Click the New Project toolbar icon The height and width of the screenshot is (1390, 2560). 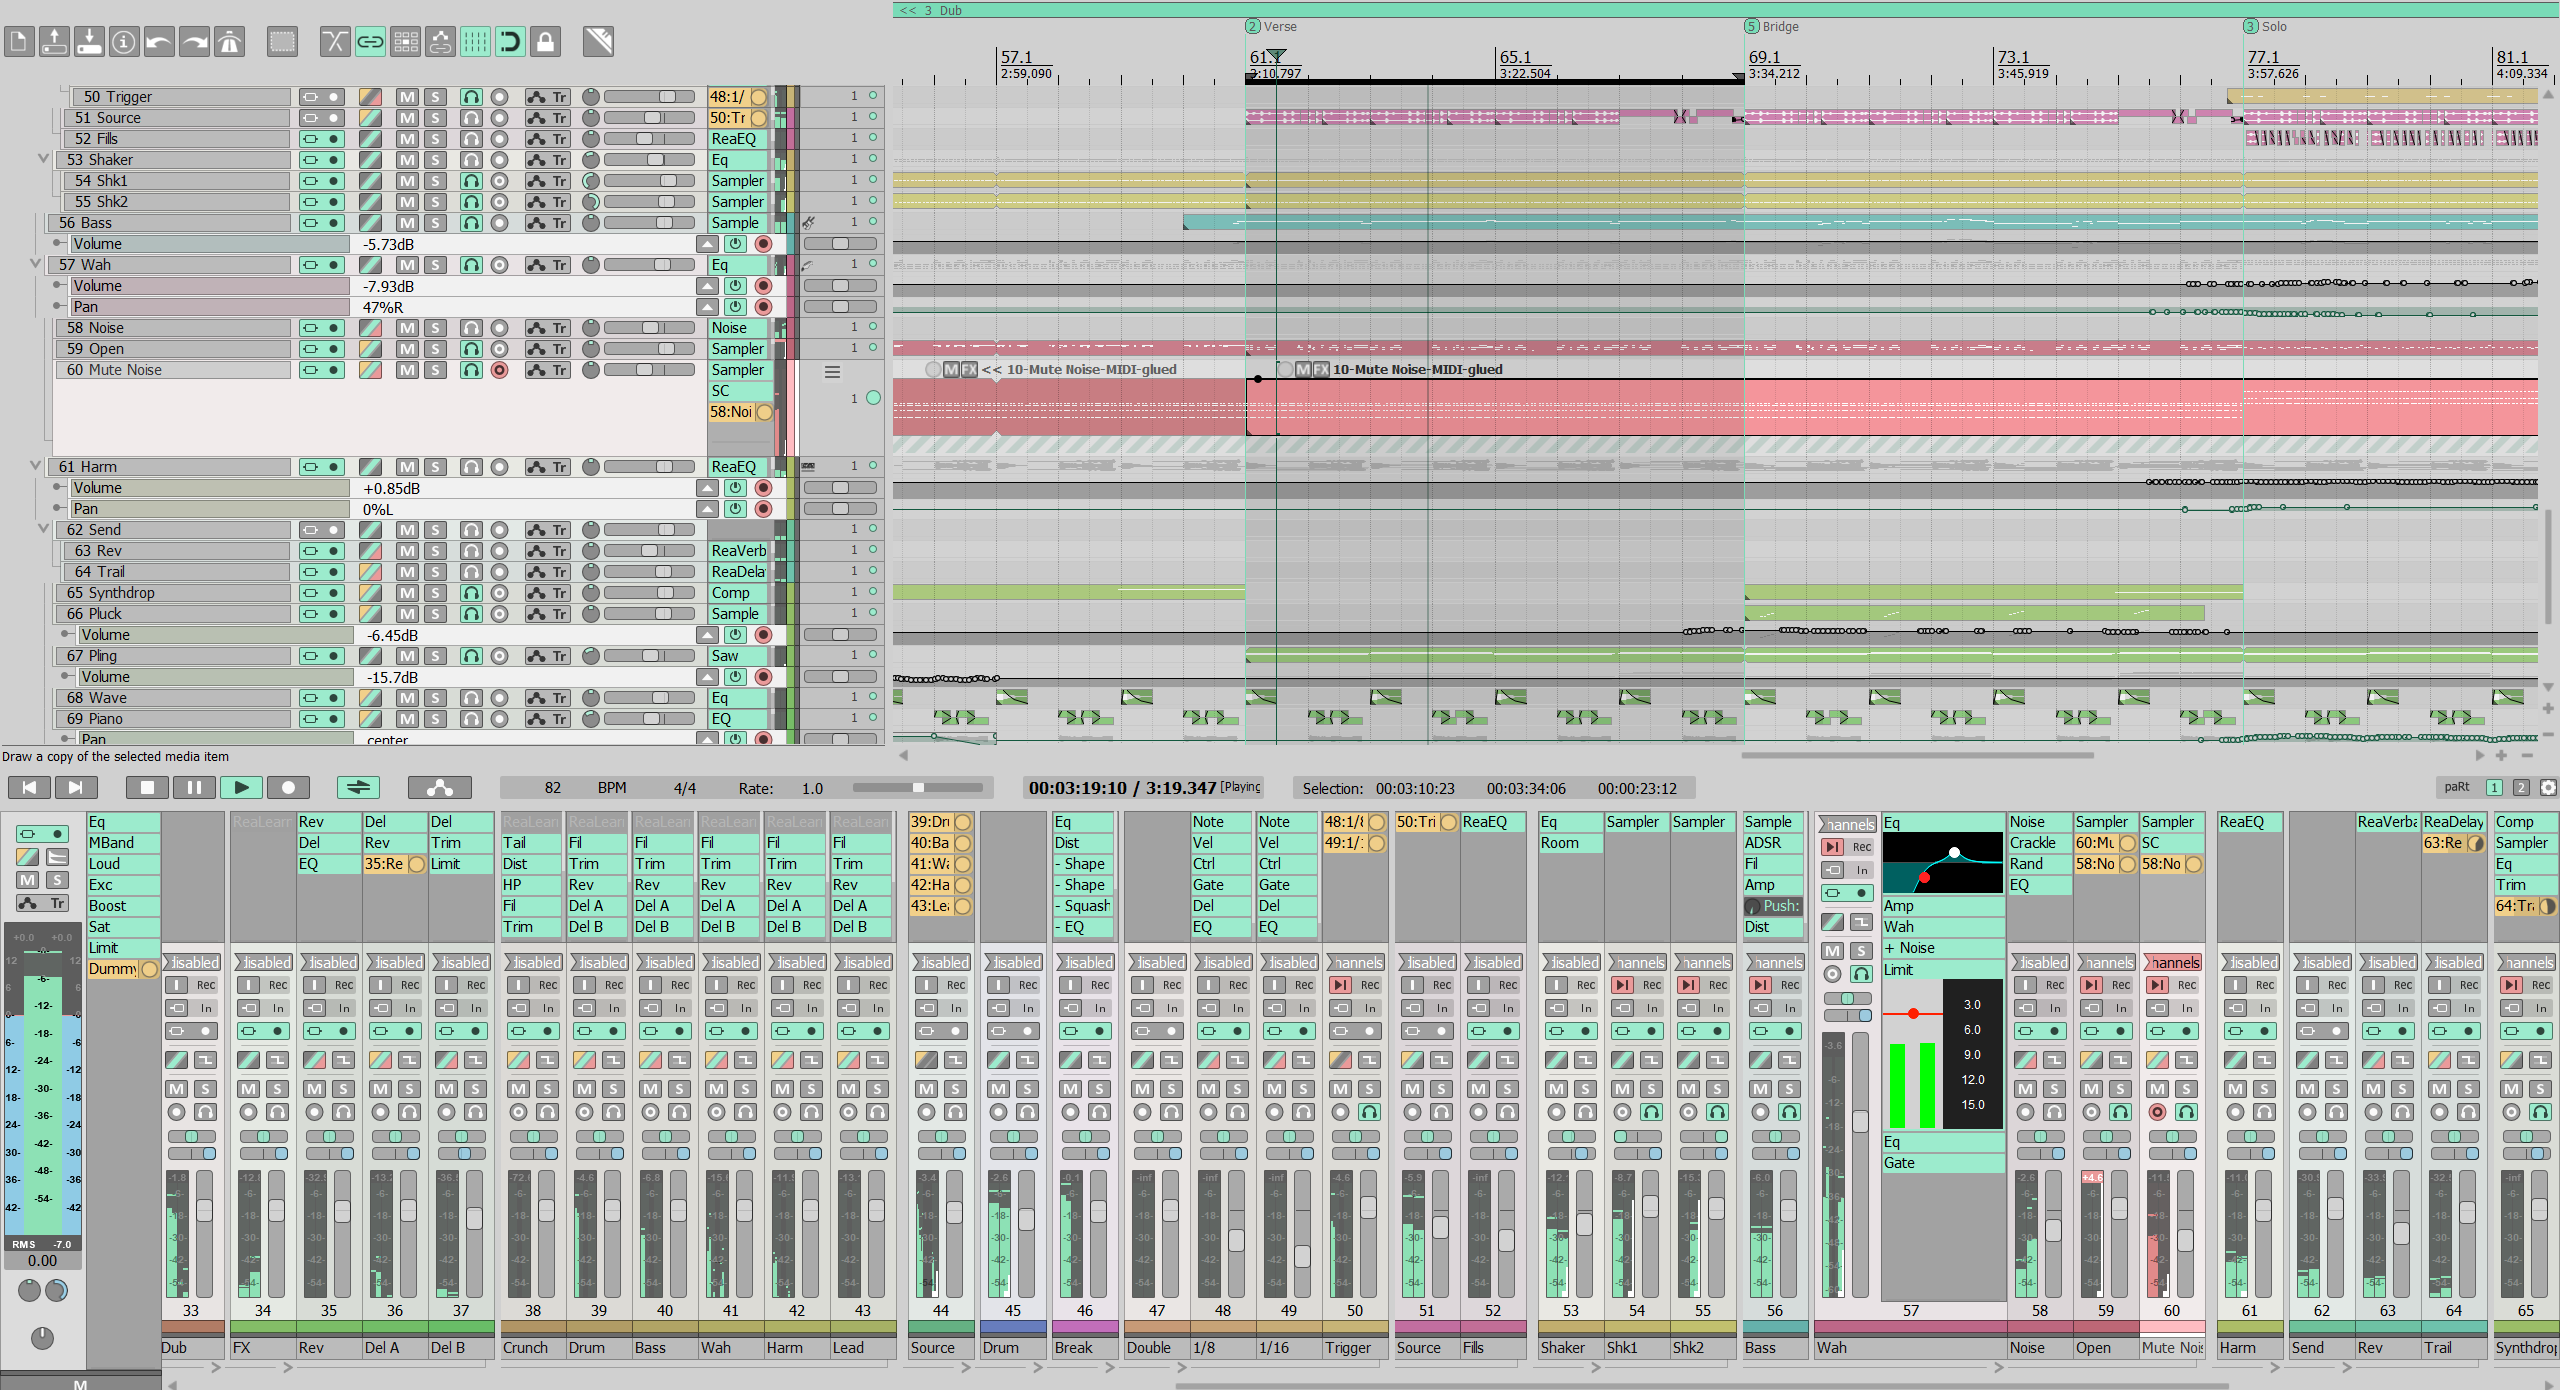[19, 42]
